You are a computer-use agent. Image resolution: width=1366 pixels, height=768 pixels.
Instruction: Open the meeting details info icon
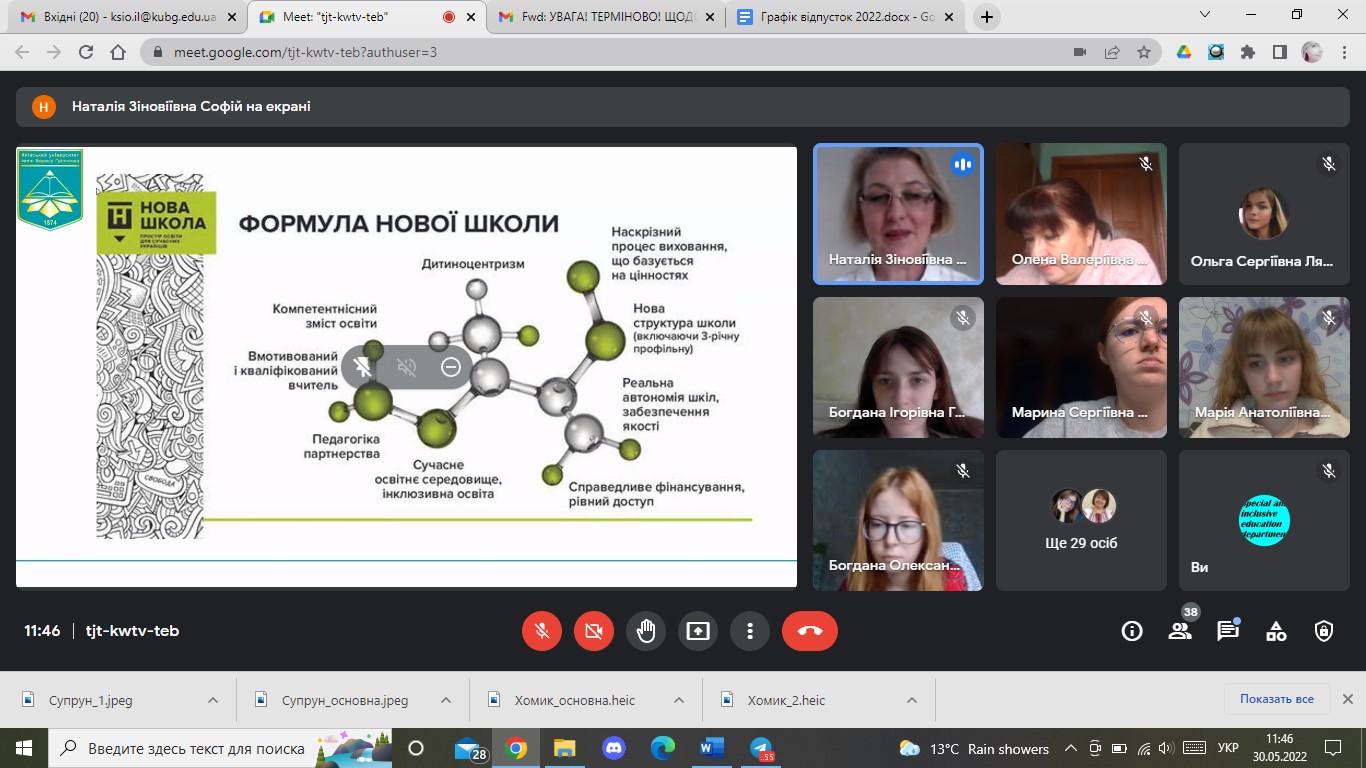[x=1132, y=631]
